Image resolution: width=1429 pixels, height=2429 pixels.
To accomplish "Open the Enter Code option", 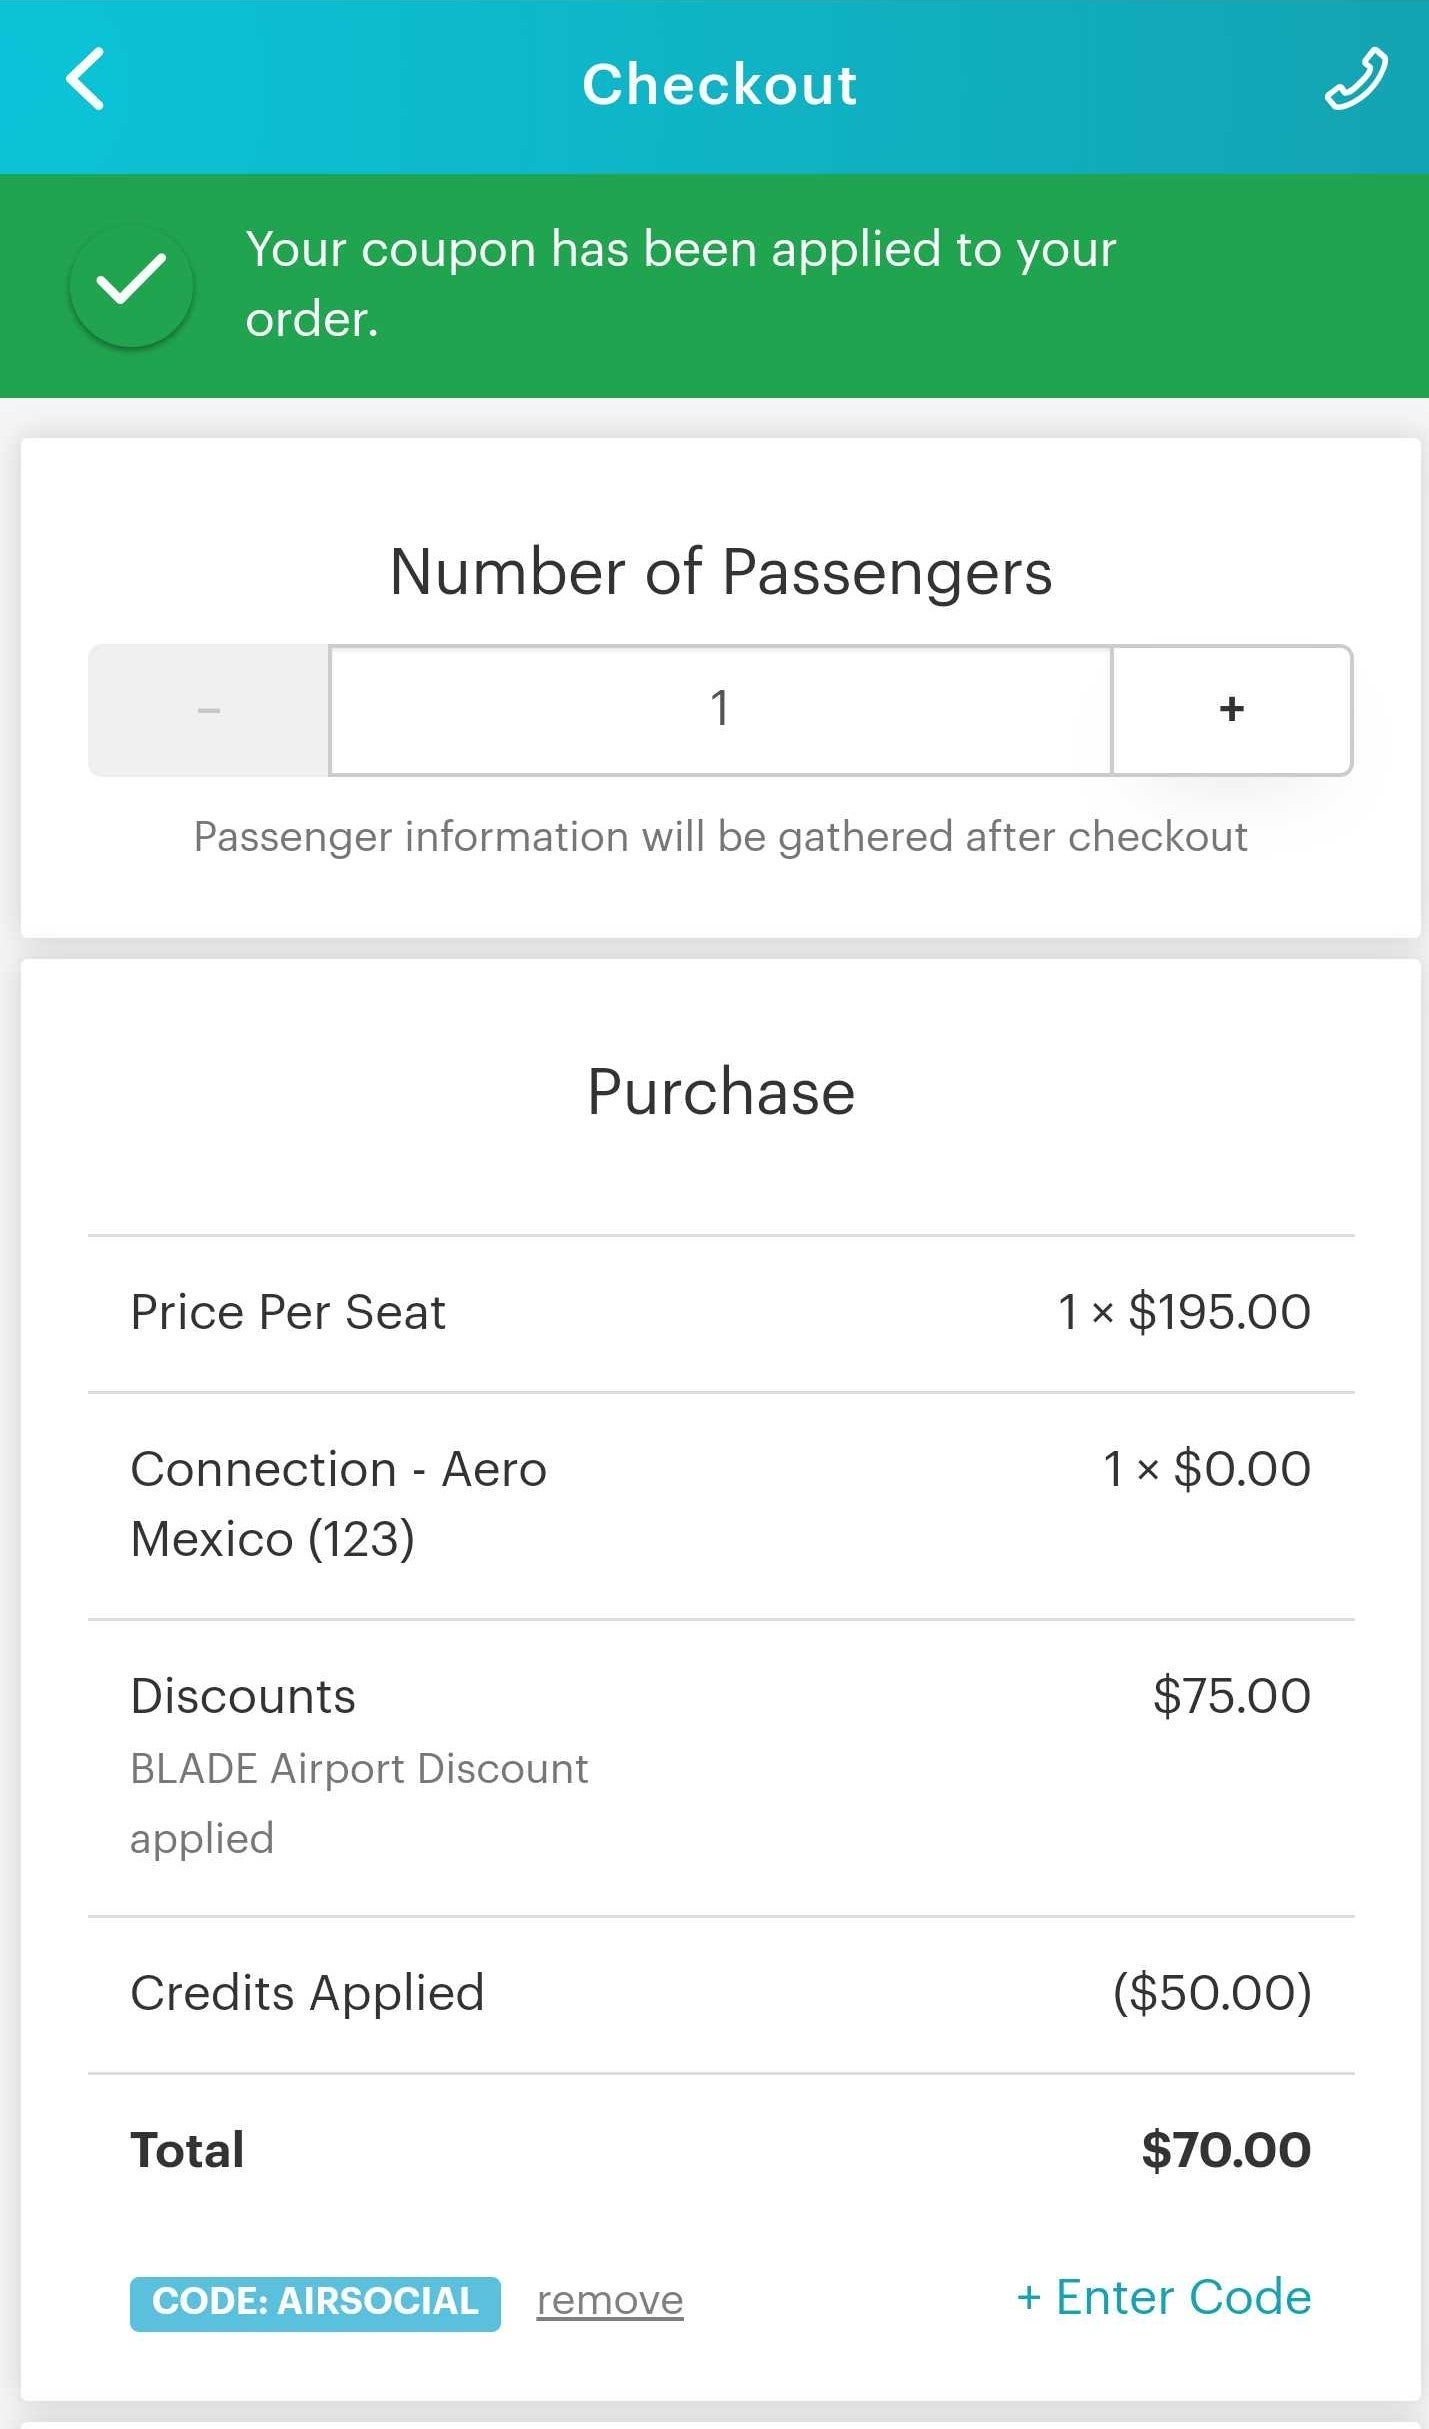I will point(1164,2298).
